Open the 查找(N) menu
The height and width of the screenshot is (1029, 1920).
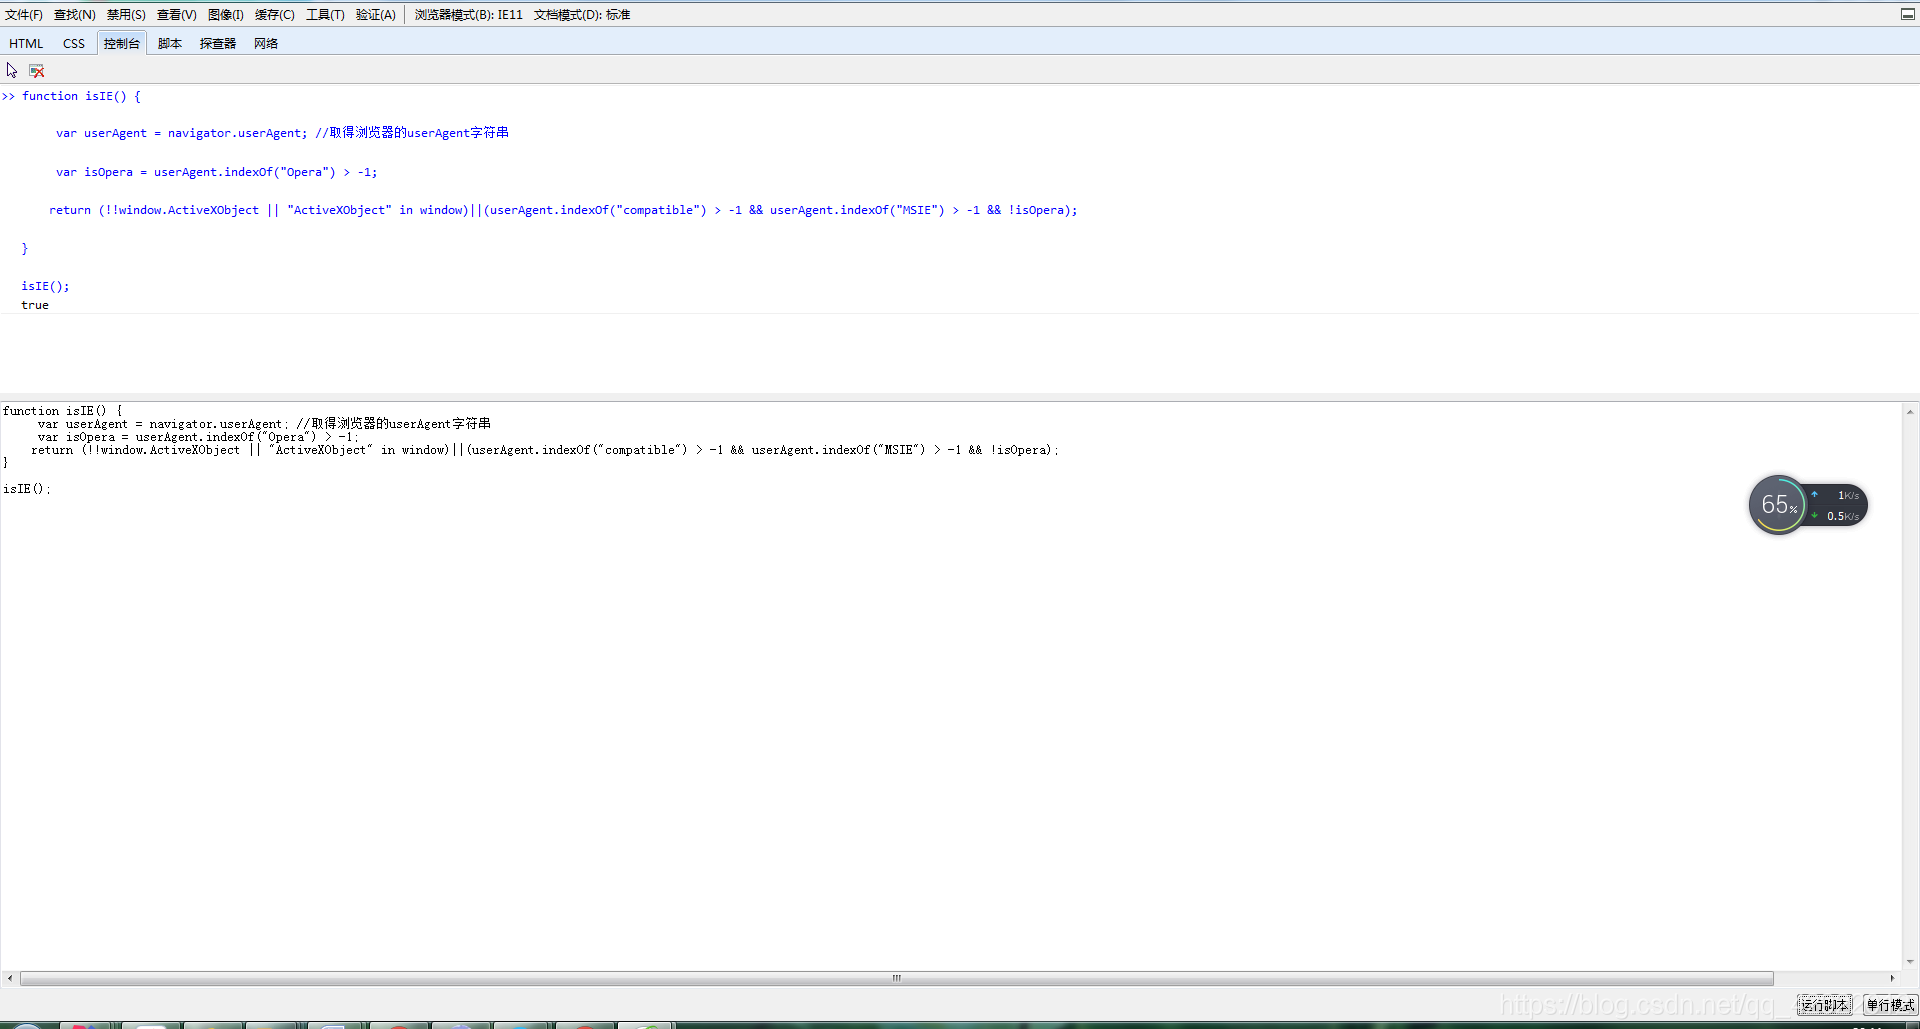tap(75, 15)
